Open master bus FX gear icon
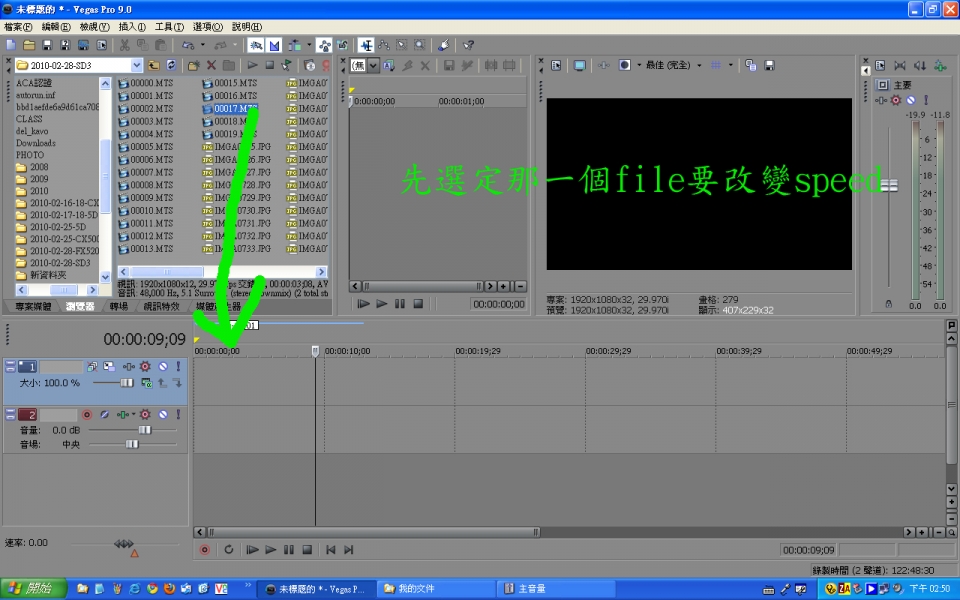This screenshot has width=960, height=600. coord(896,100)
